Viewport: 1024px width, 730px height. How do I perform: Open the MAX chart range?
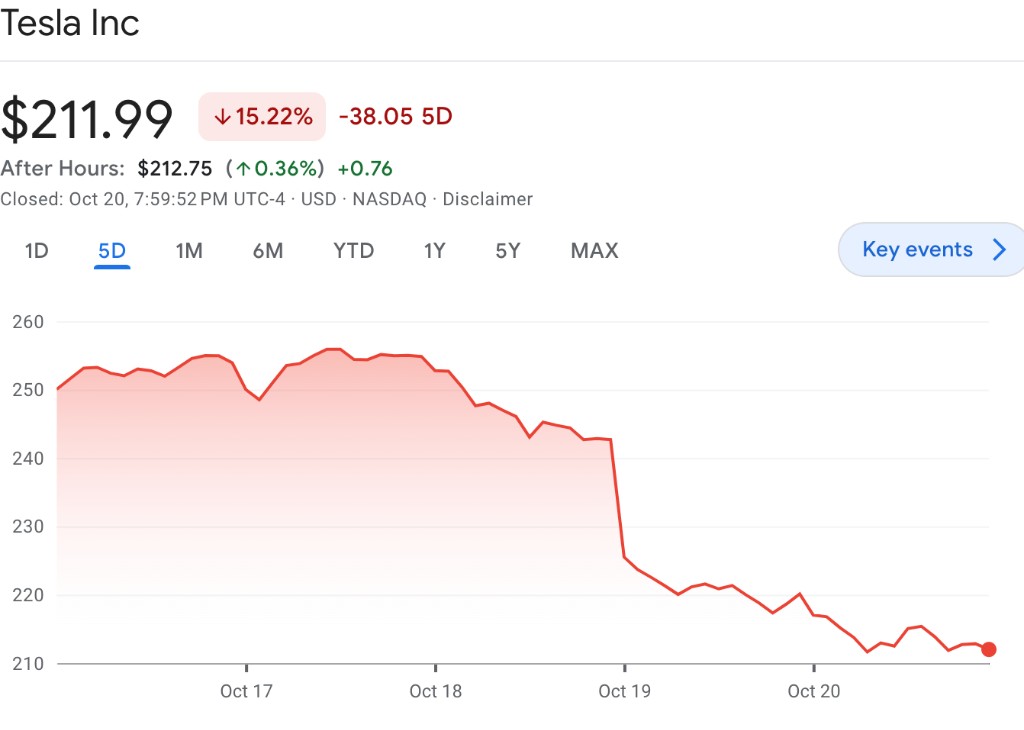pyautogui.click(x=594, y=251)
